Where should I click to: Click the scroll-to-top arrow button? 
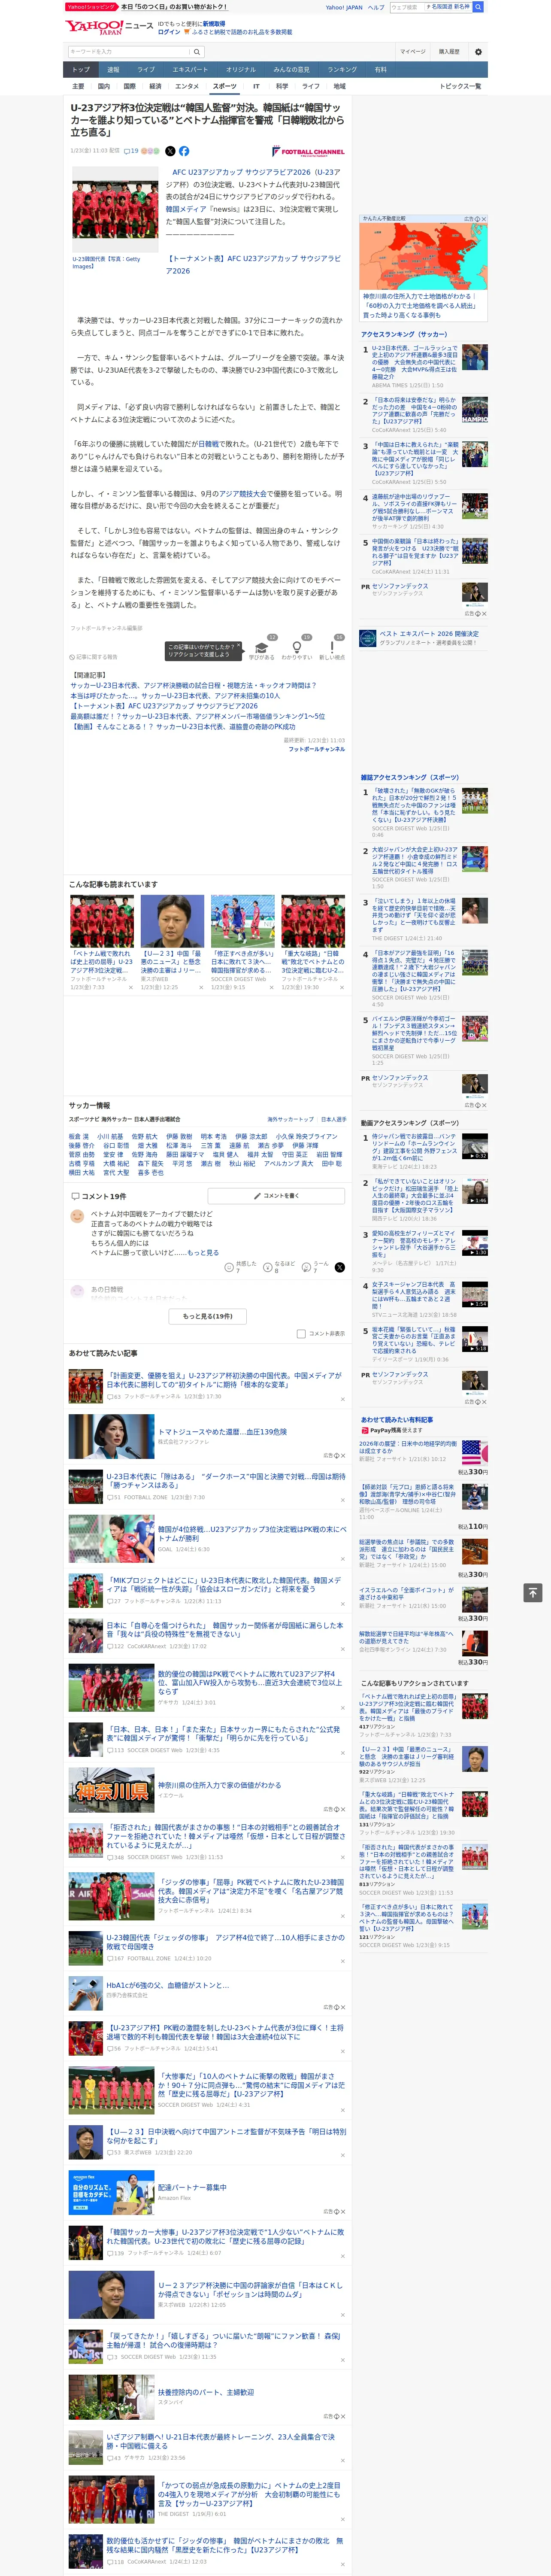tap(533, 1592)
